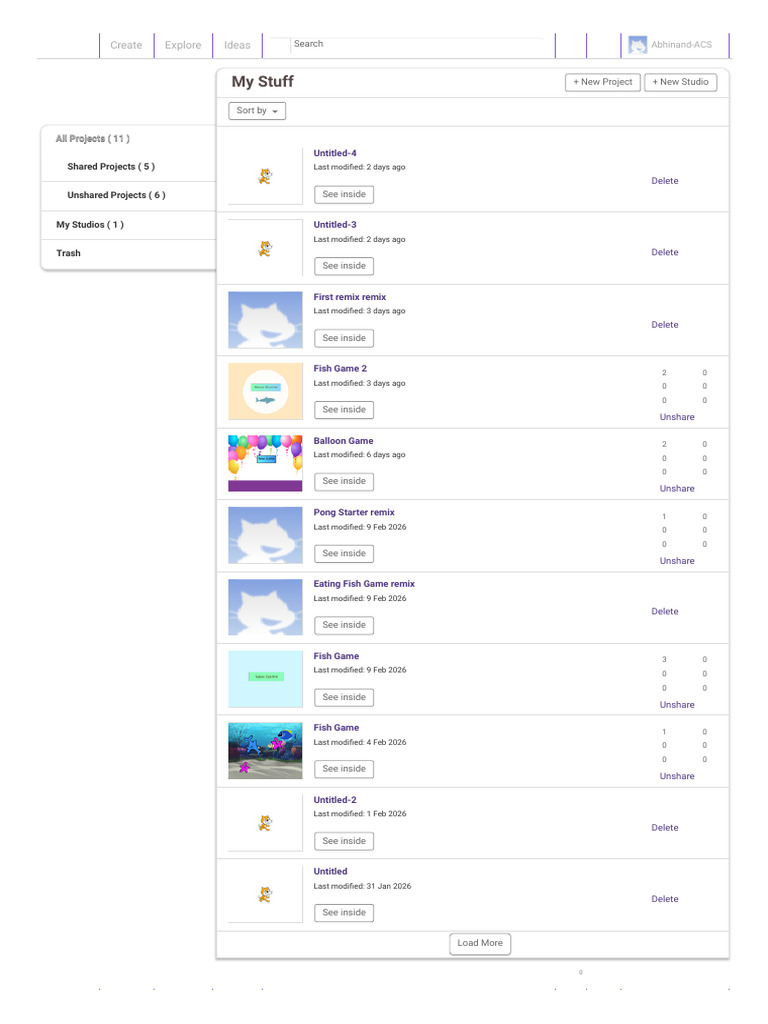See inside First remix remix
Screen dimensions: 768x1024
click(x=344, y=338)
